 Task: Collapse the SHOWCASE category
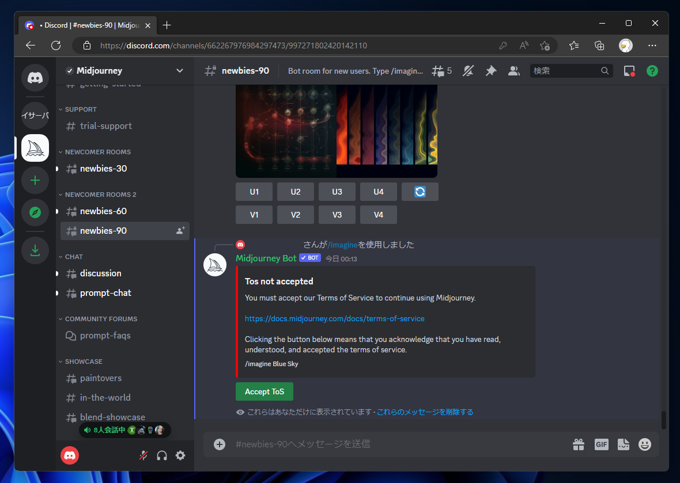click(83, 362)
